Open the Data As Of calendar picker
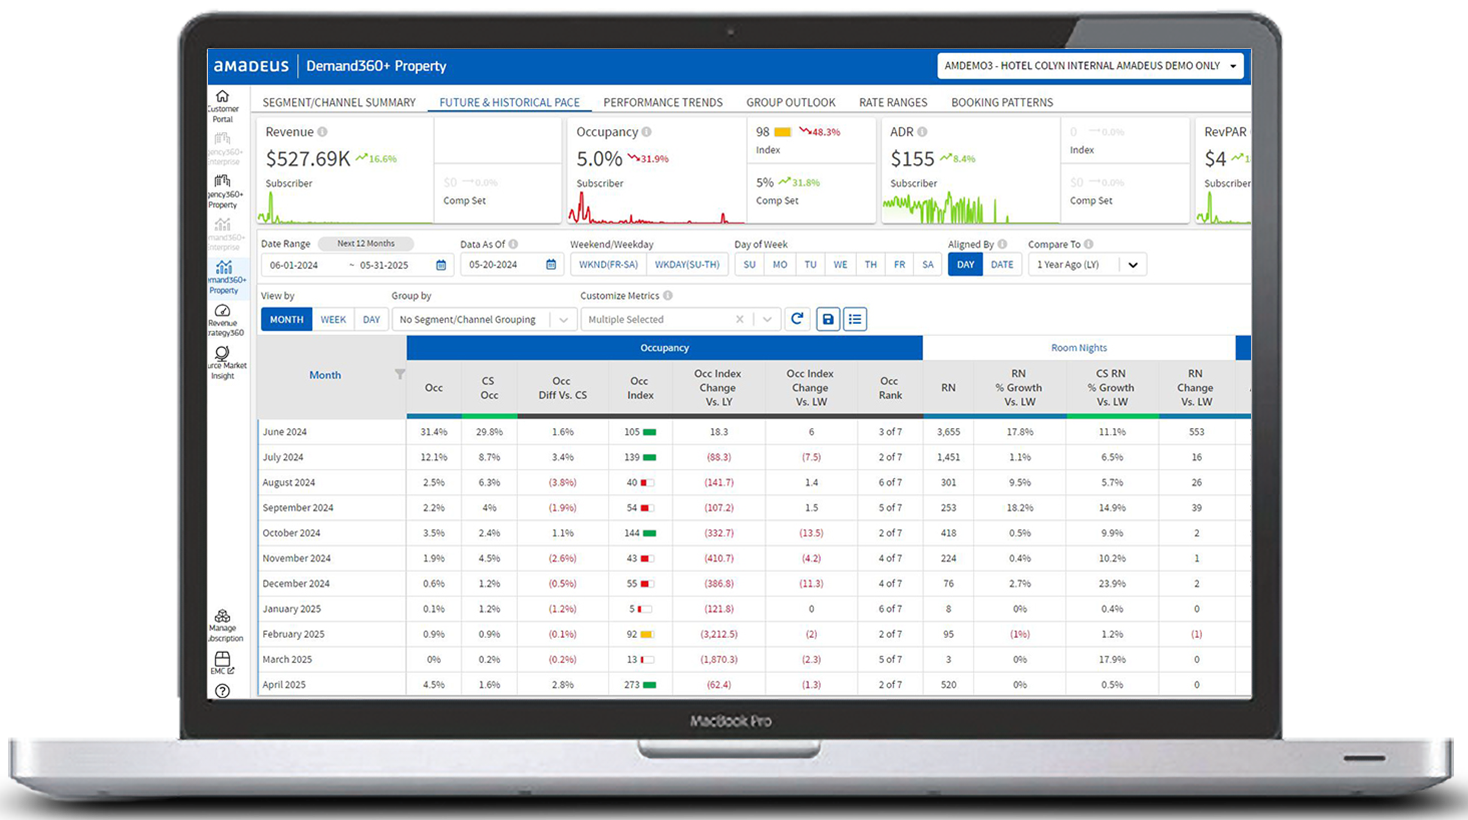This screenshot has width=1468, height=820. [x=551, y=265]
